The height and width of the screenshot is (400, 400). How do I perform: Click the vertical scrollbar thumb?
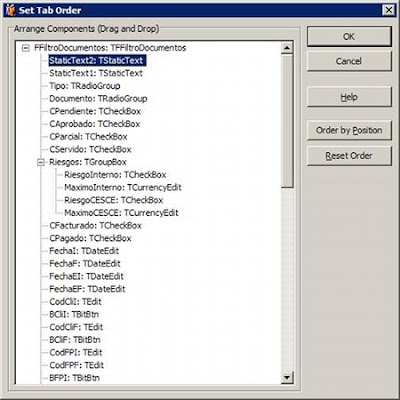tap(287, 121)
